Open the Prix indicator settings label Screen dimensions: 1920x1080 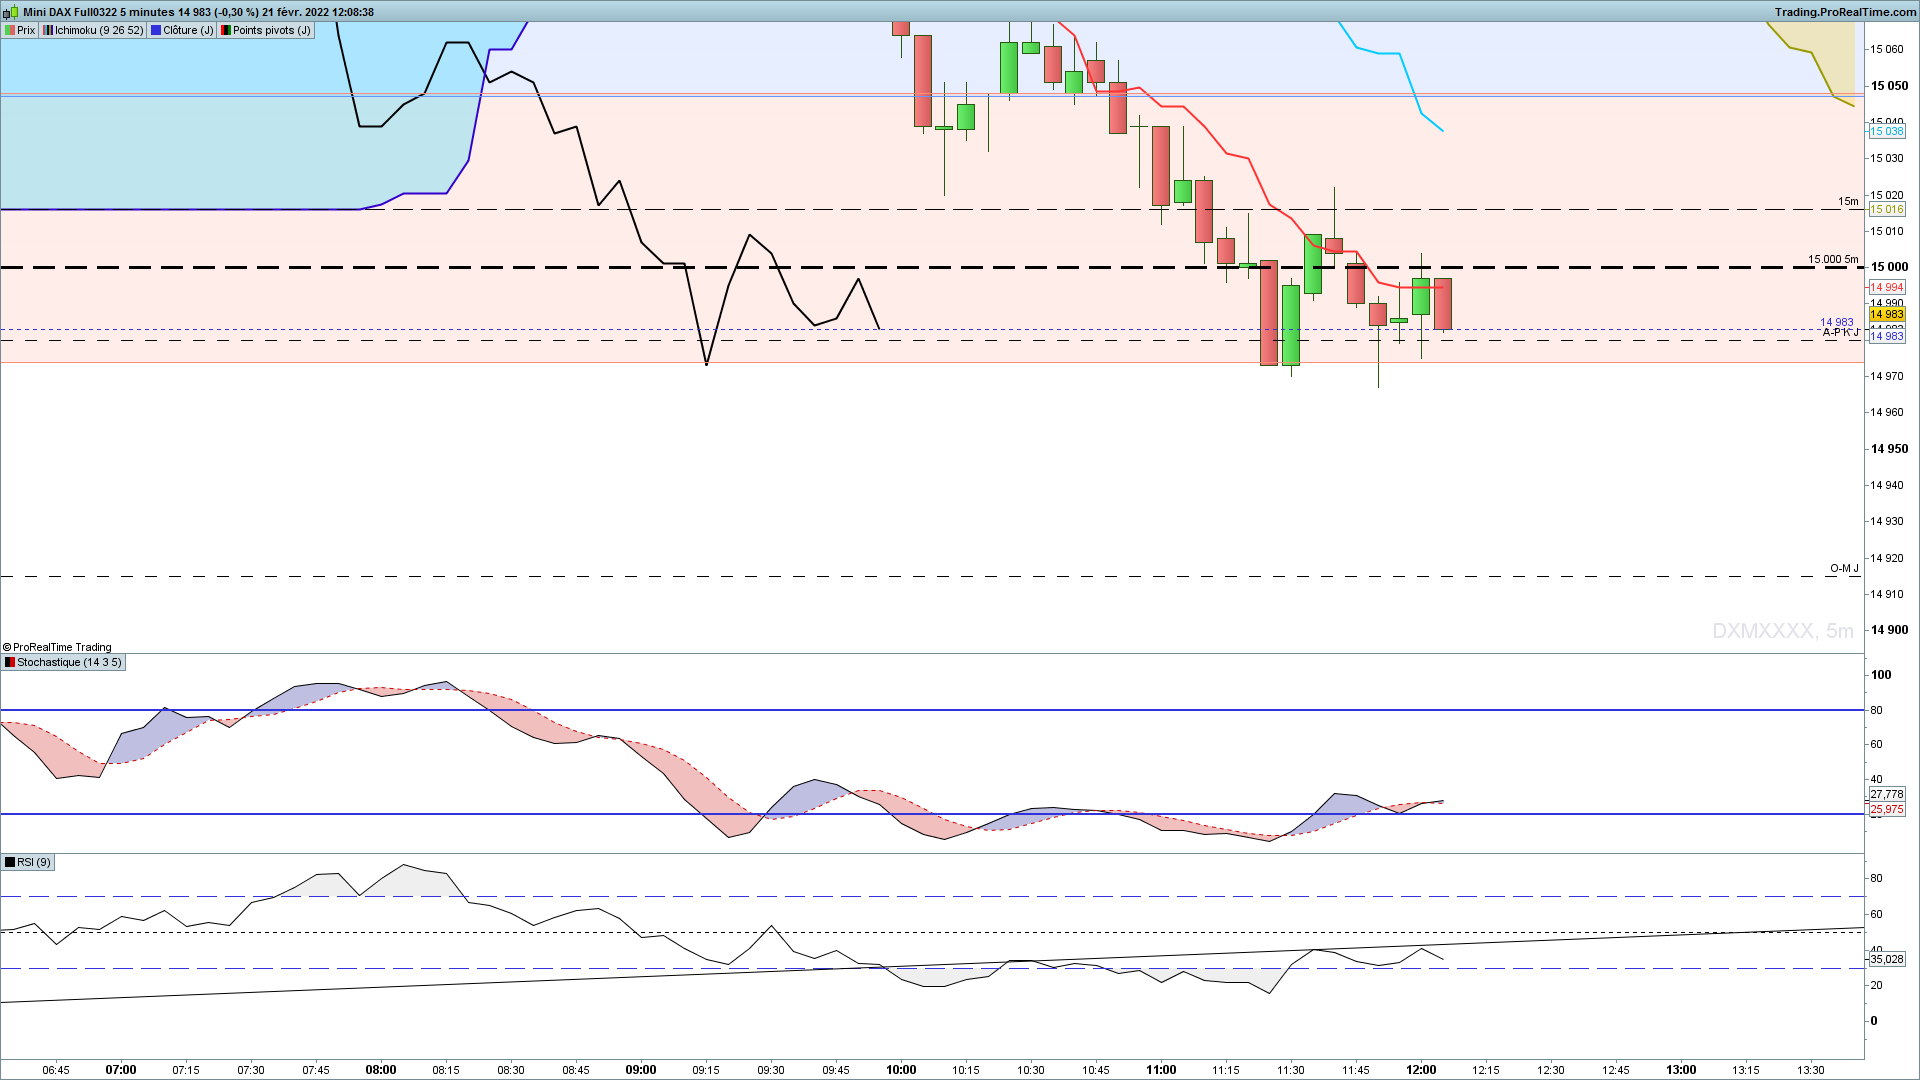tap(20, 31)
